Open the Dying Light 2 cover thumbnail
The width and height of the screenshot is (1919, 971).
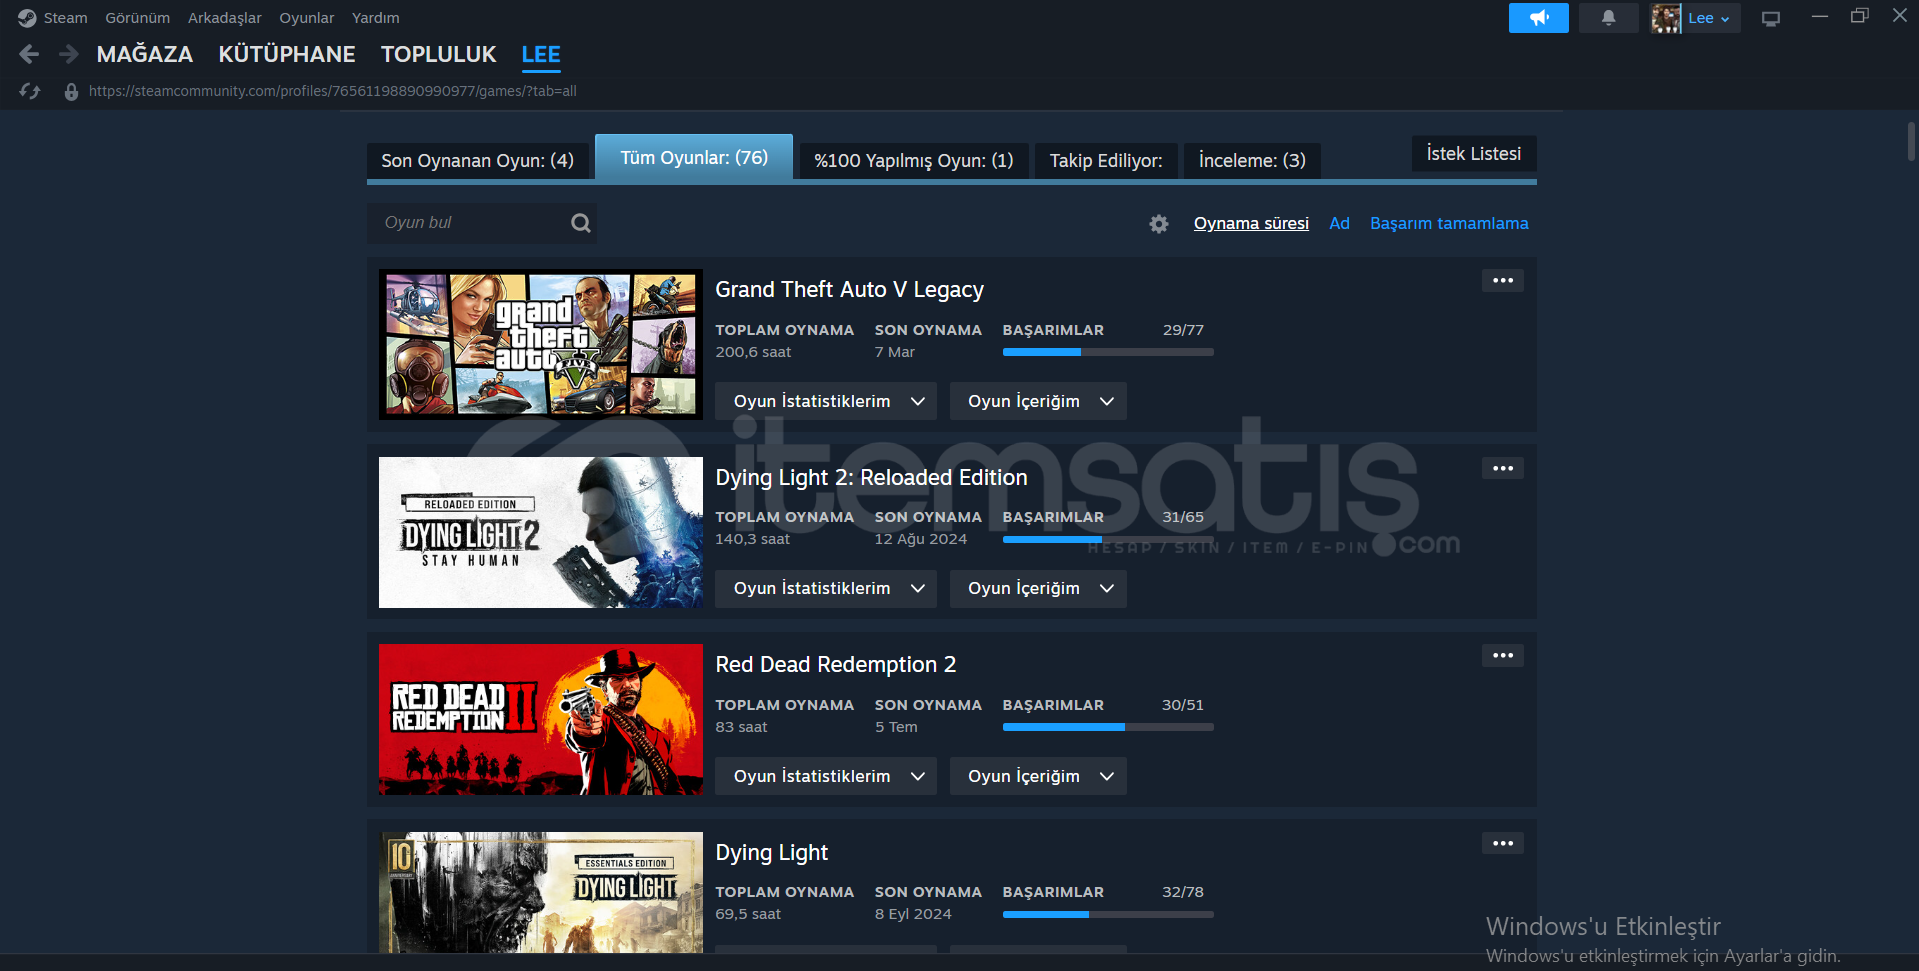tap(541, 532)
